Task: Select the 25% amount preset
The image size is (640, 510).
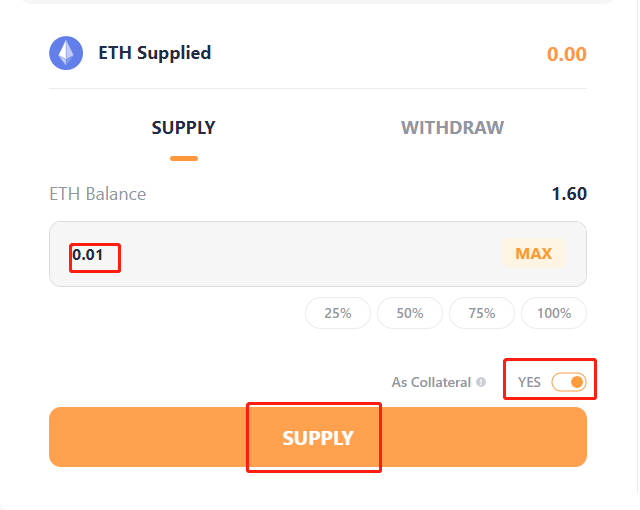Action: (338, 313)
